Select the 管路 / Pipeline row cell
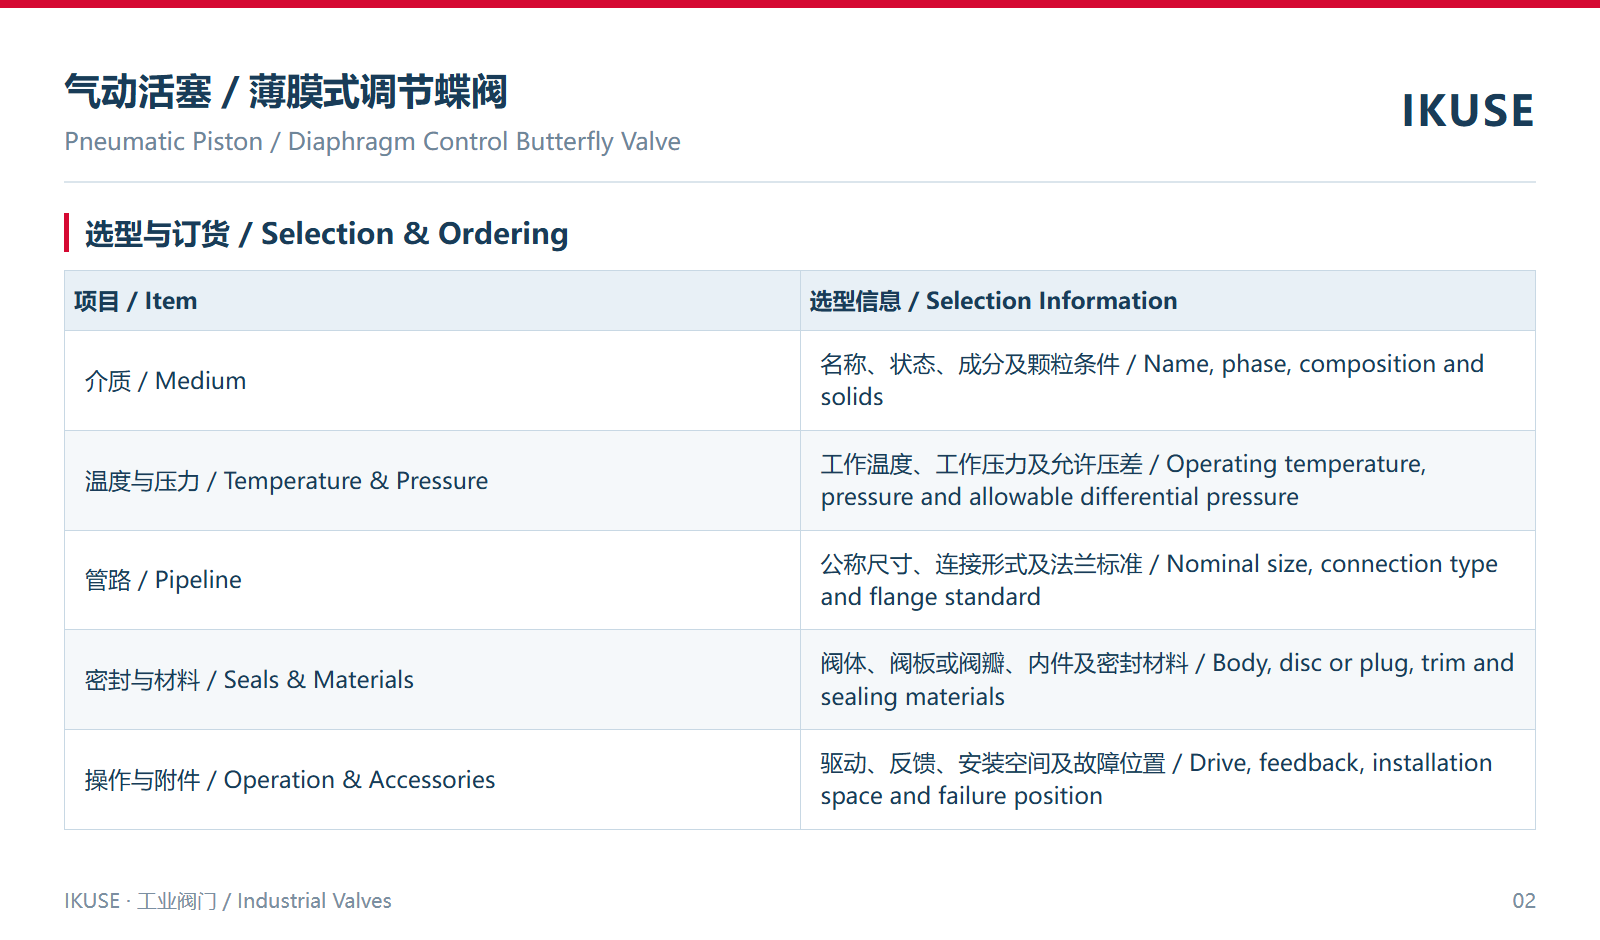 (x=432, y=580)
